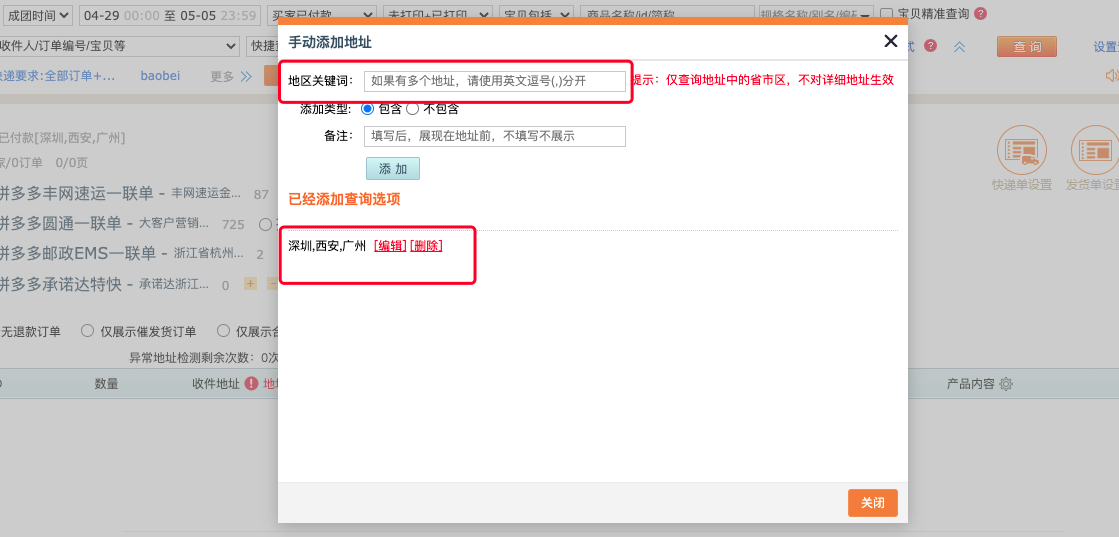
Task: Click the 添加 button in the dialog
Action: (393, 169)
